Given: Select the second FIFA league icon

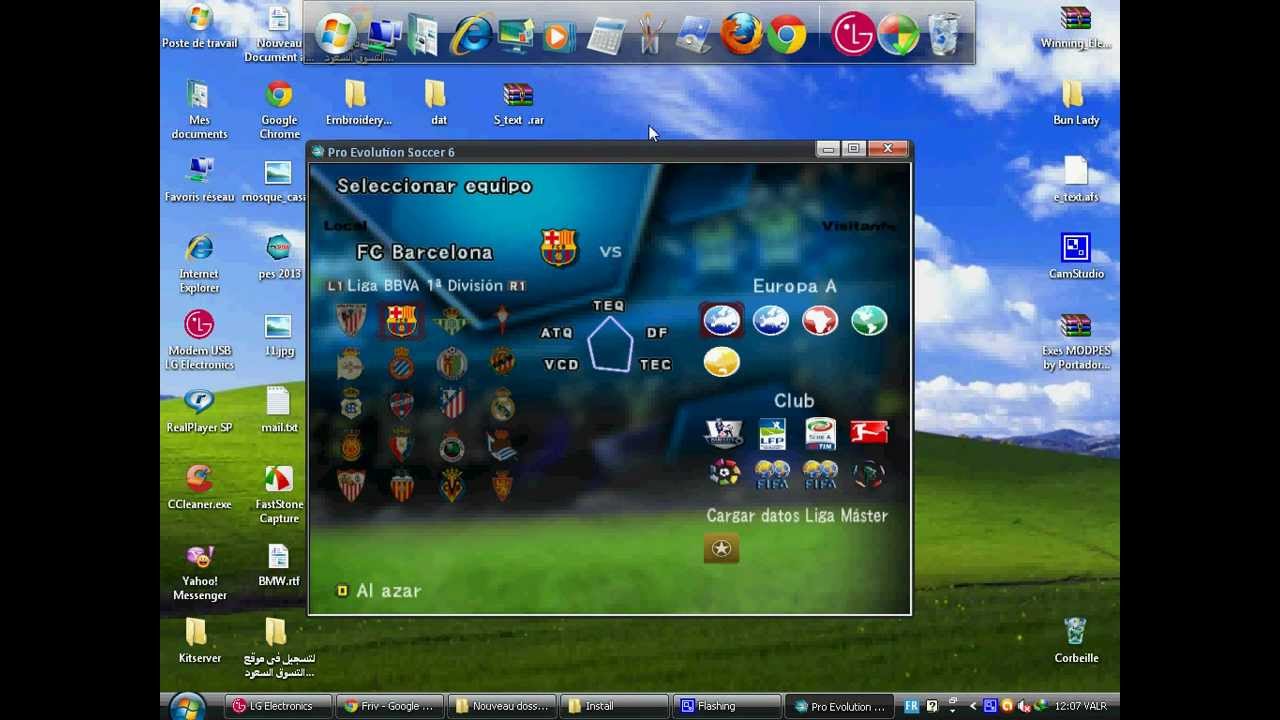Looking at the screenshot, I should coord(820,474).
